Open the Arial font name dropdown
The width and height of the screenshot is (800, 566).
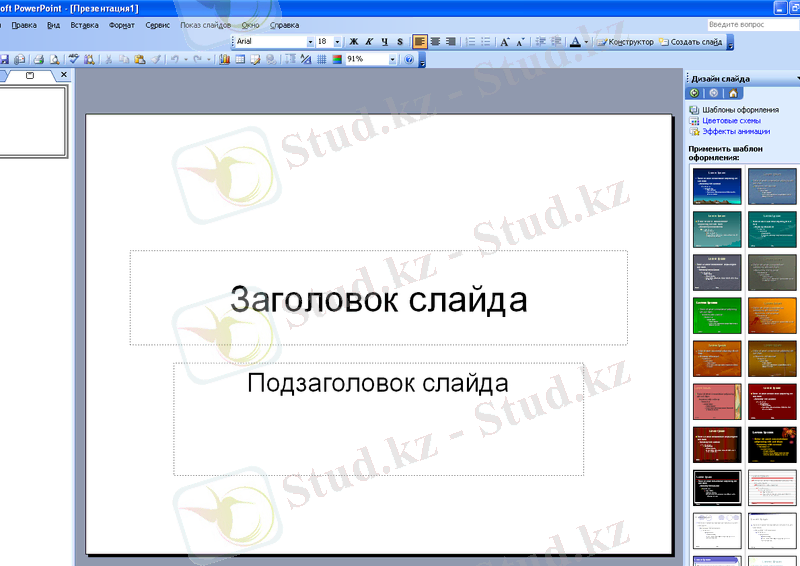pyautogui.click(x=309, y=42)
